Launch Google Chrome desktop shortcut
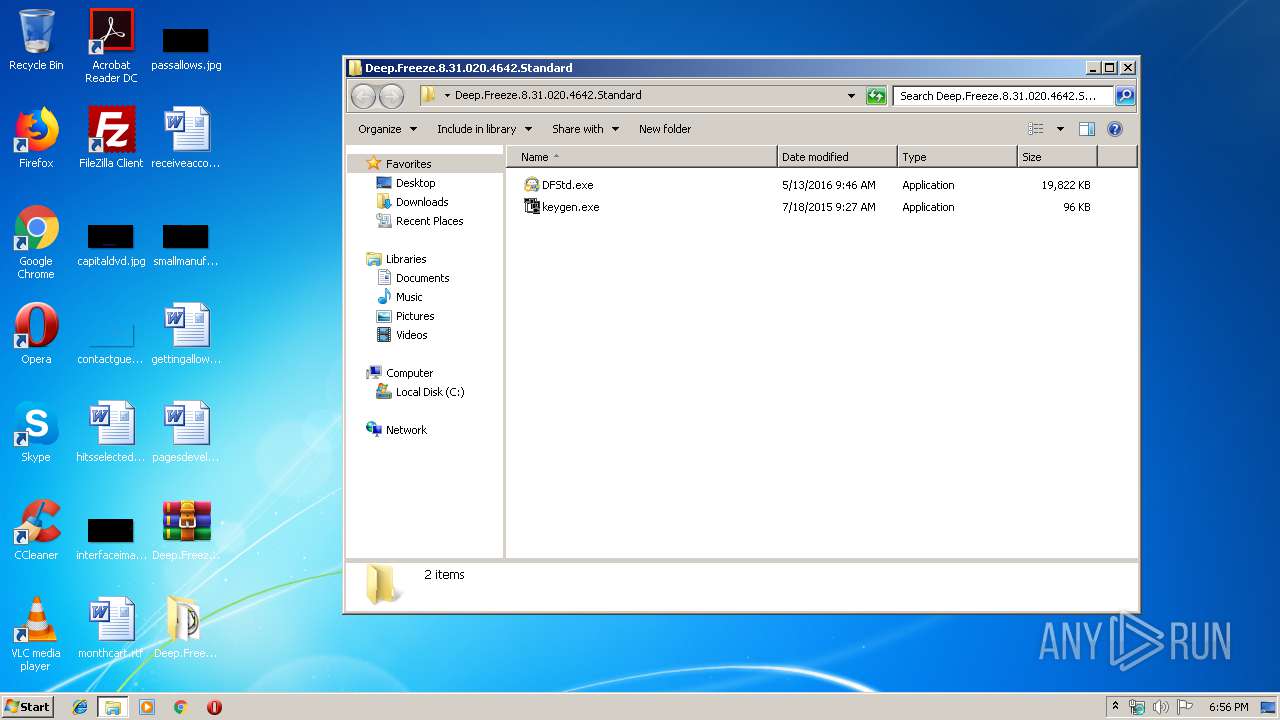The width and height of the screenshot is (1280, 720). 36,242
